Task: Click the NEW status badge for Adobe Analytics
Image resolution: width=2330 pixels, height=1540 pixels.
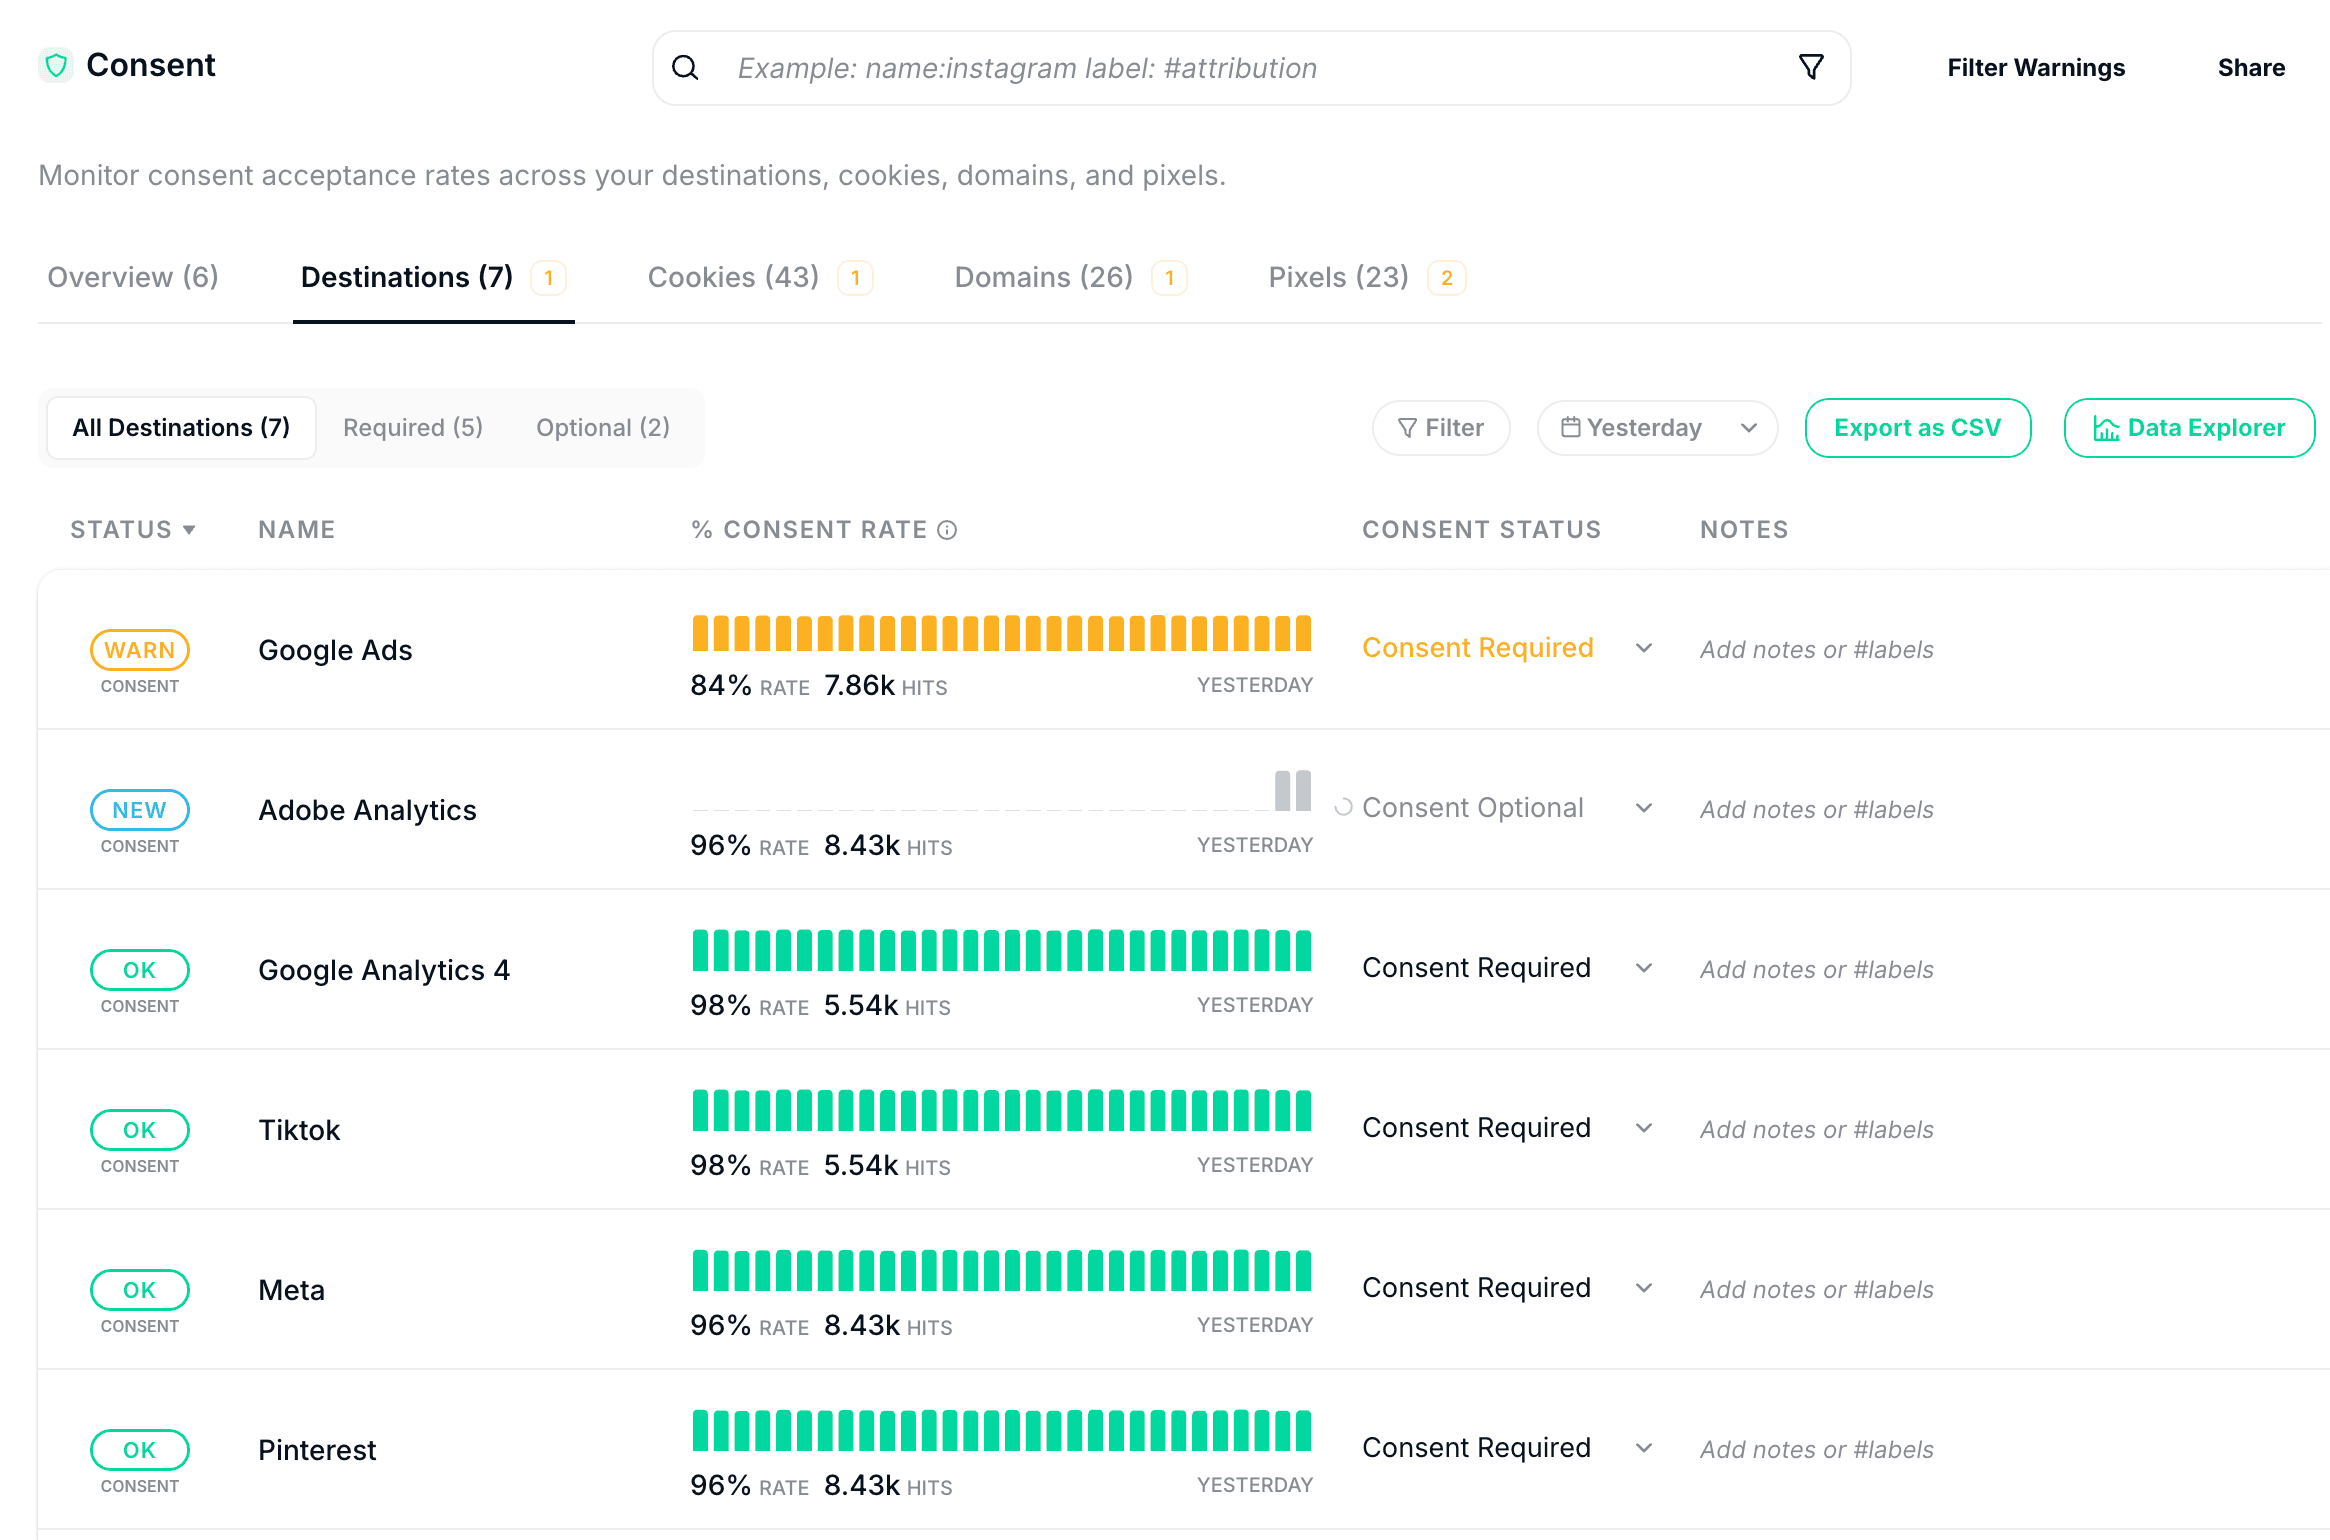Action: [139, 810]
